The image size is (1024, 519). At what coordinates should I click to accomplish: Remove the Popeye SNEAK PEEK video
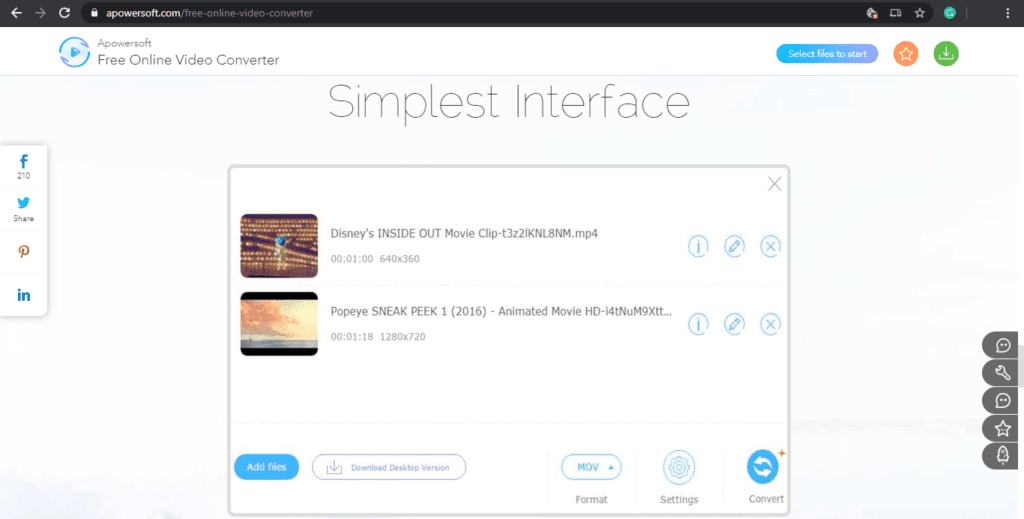(x=771, y=324)
